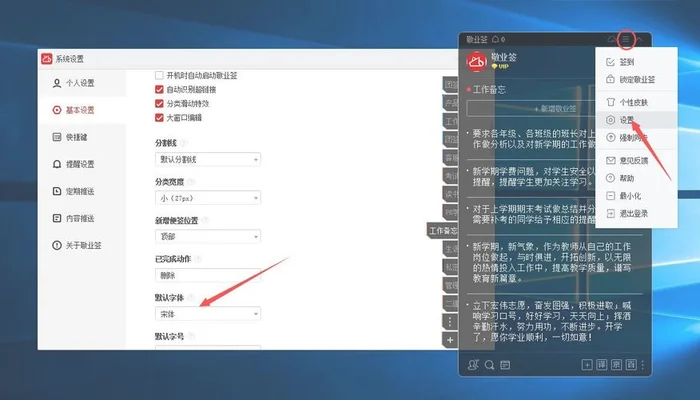This screenshot has height=400, width=700.
Task: Choose 帮助 from the menu
Action: [x=636, y=178]
